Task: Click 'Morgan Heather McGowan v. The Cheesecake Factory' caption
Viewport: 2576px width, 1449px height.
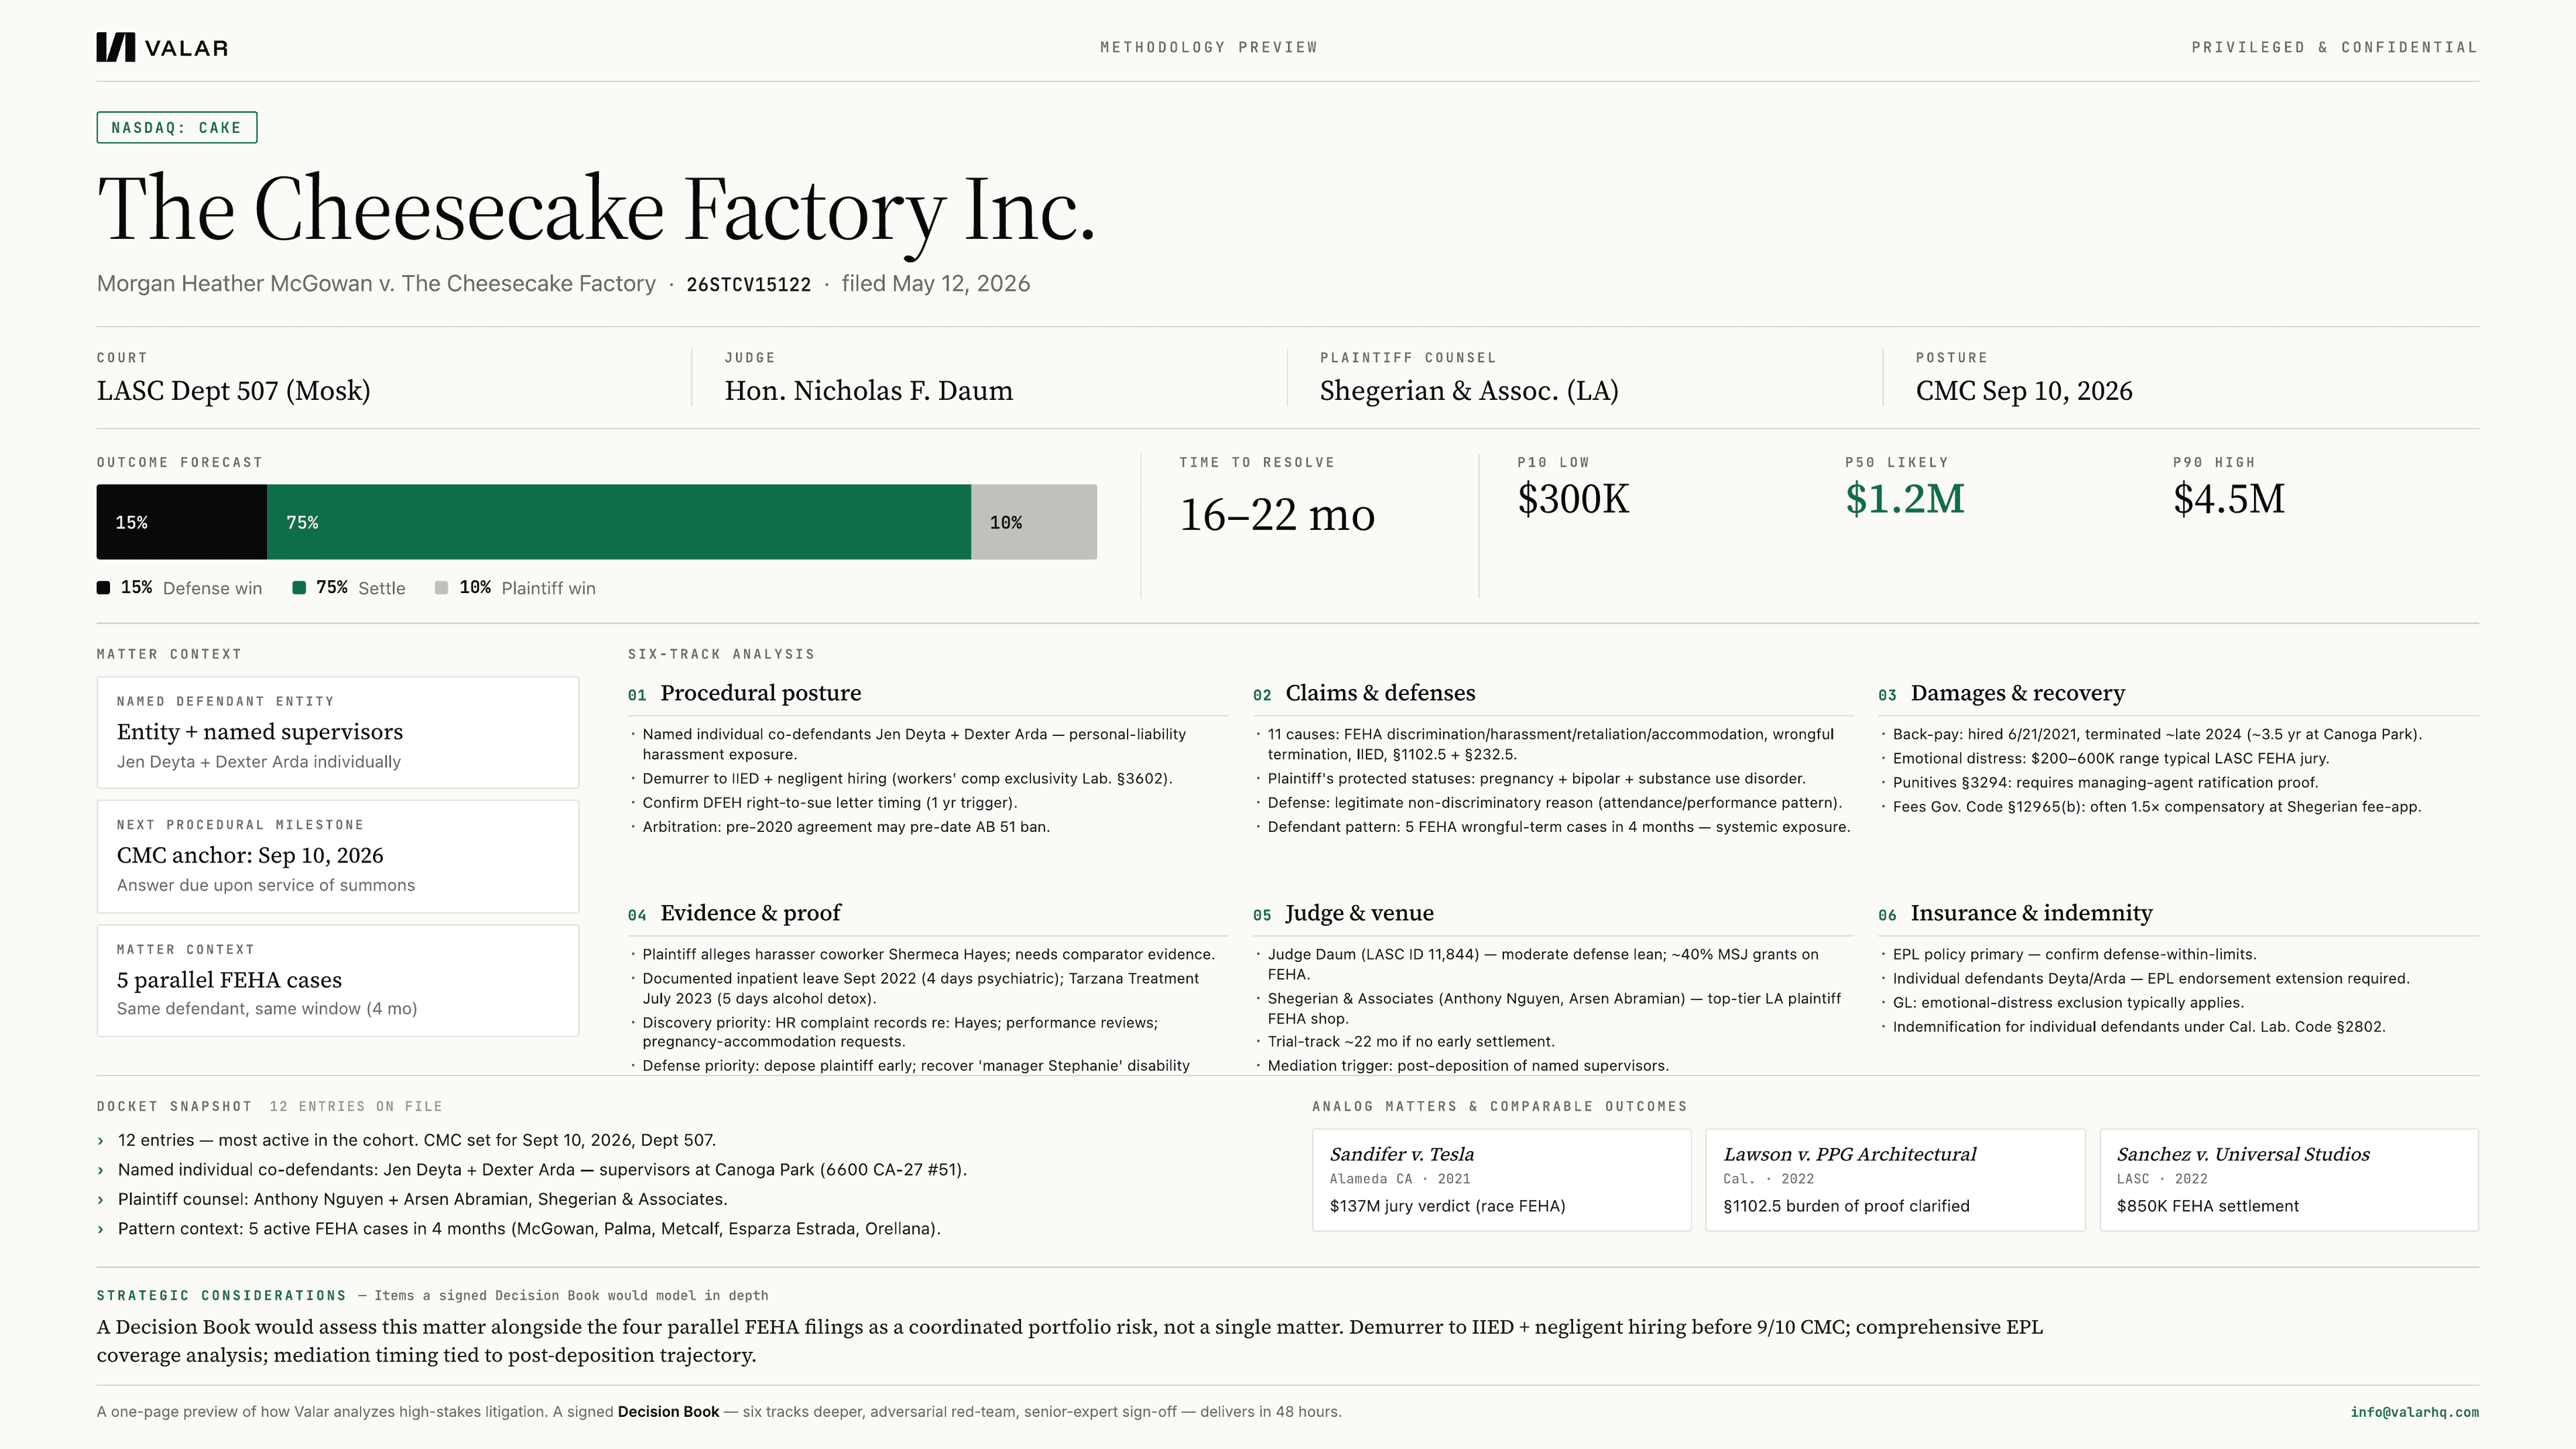Action: 376,284
